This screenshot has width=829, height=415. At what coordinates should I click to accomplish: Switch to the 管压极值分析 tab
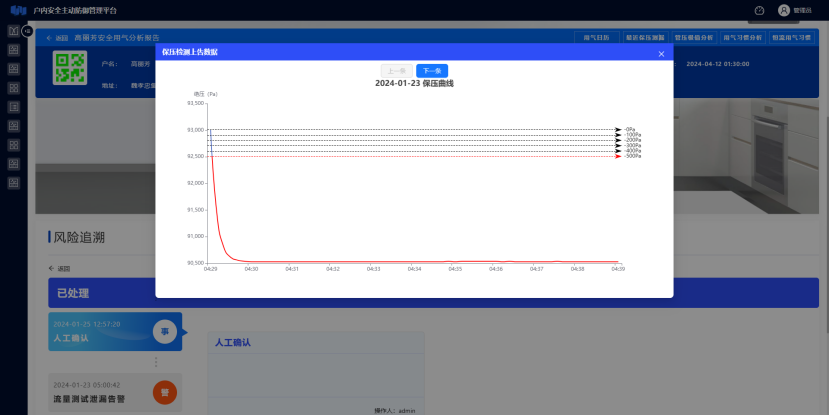coord(694,38)
